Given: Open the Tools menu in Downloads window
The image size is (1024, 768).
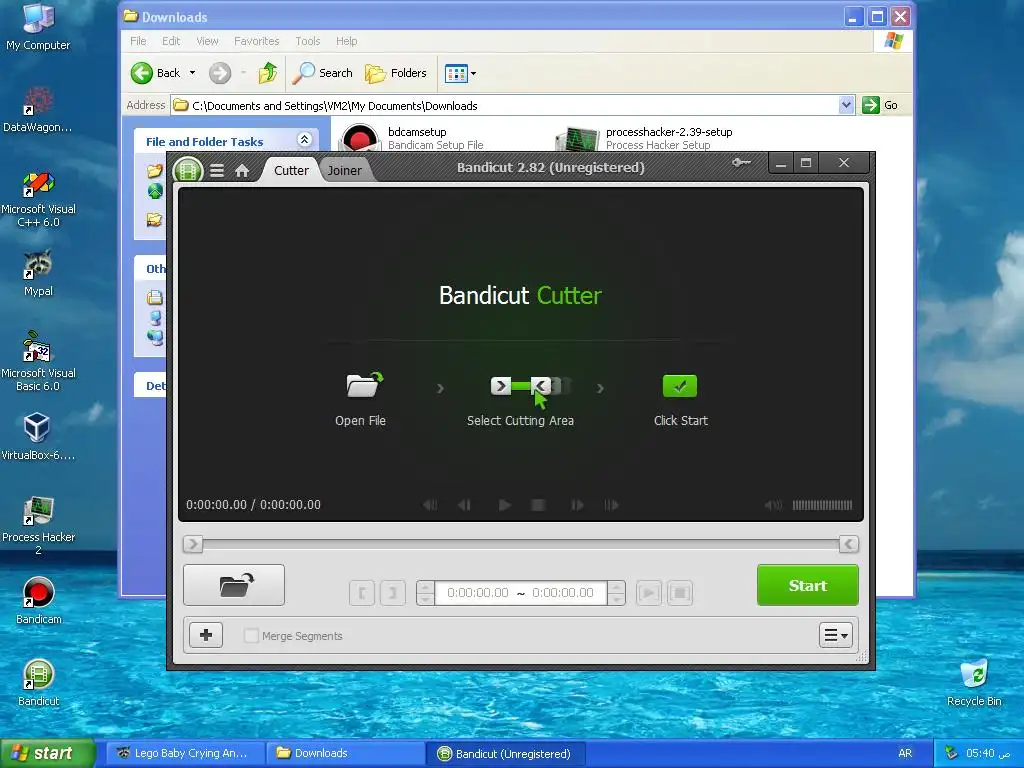Looking at the screenshot, I should [308, 41].
